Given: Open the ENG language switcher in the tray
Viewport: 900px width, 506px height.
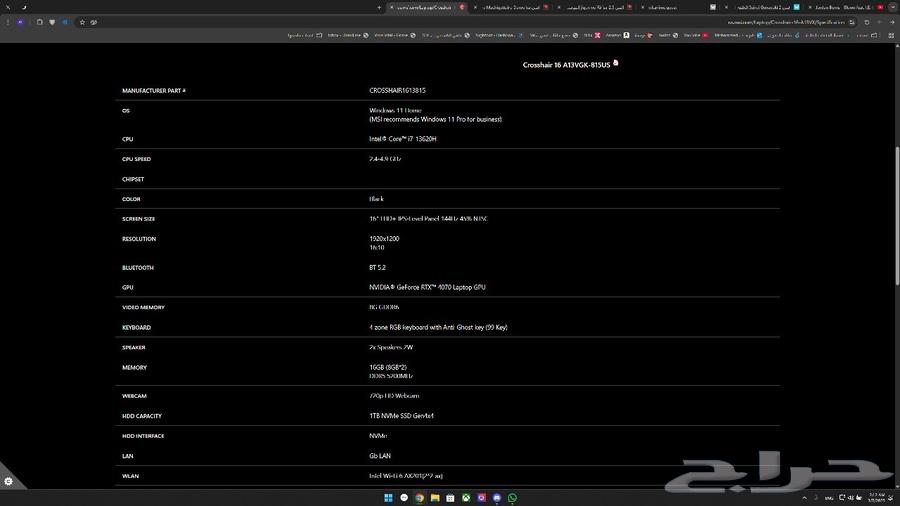Looking at the screenshot, I should [829, 497].
